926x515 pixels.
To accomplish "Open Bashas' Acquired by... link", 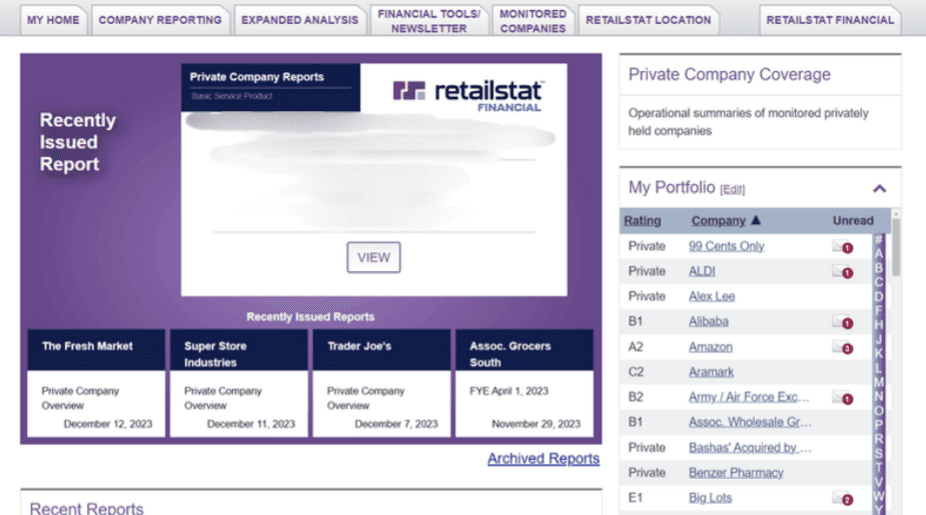I will 750,448.
